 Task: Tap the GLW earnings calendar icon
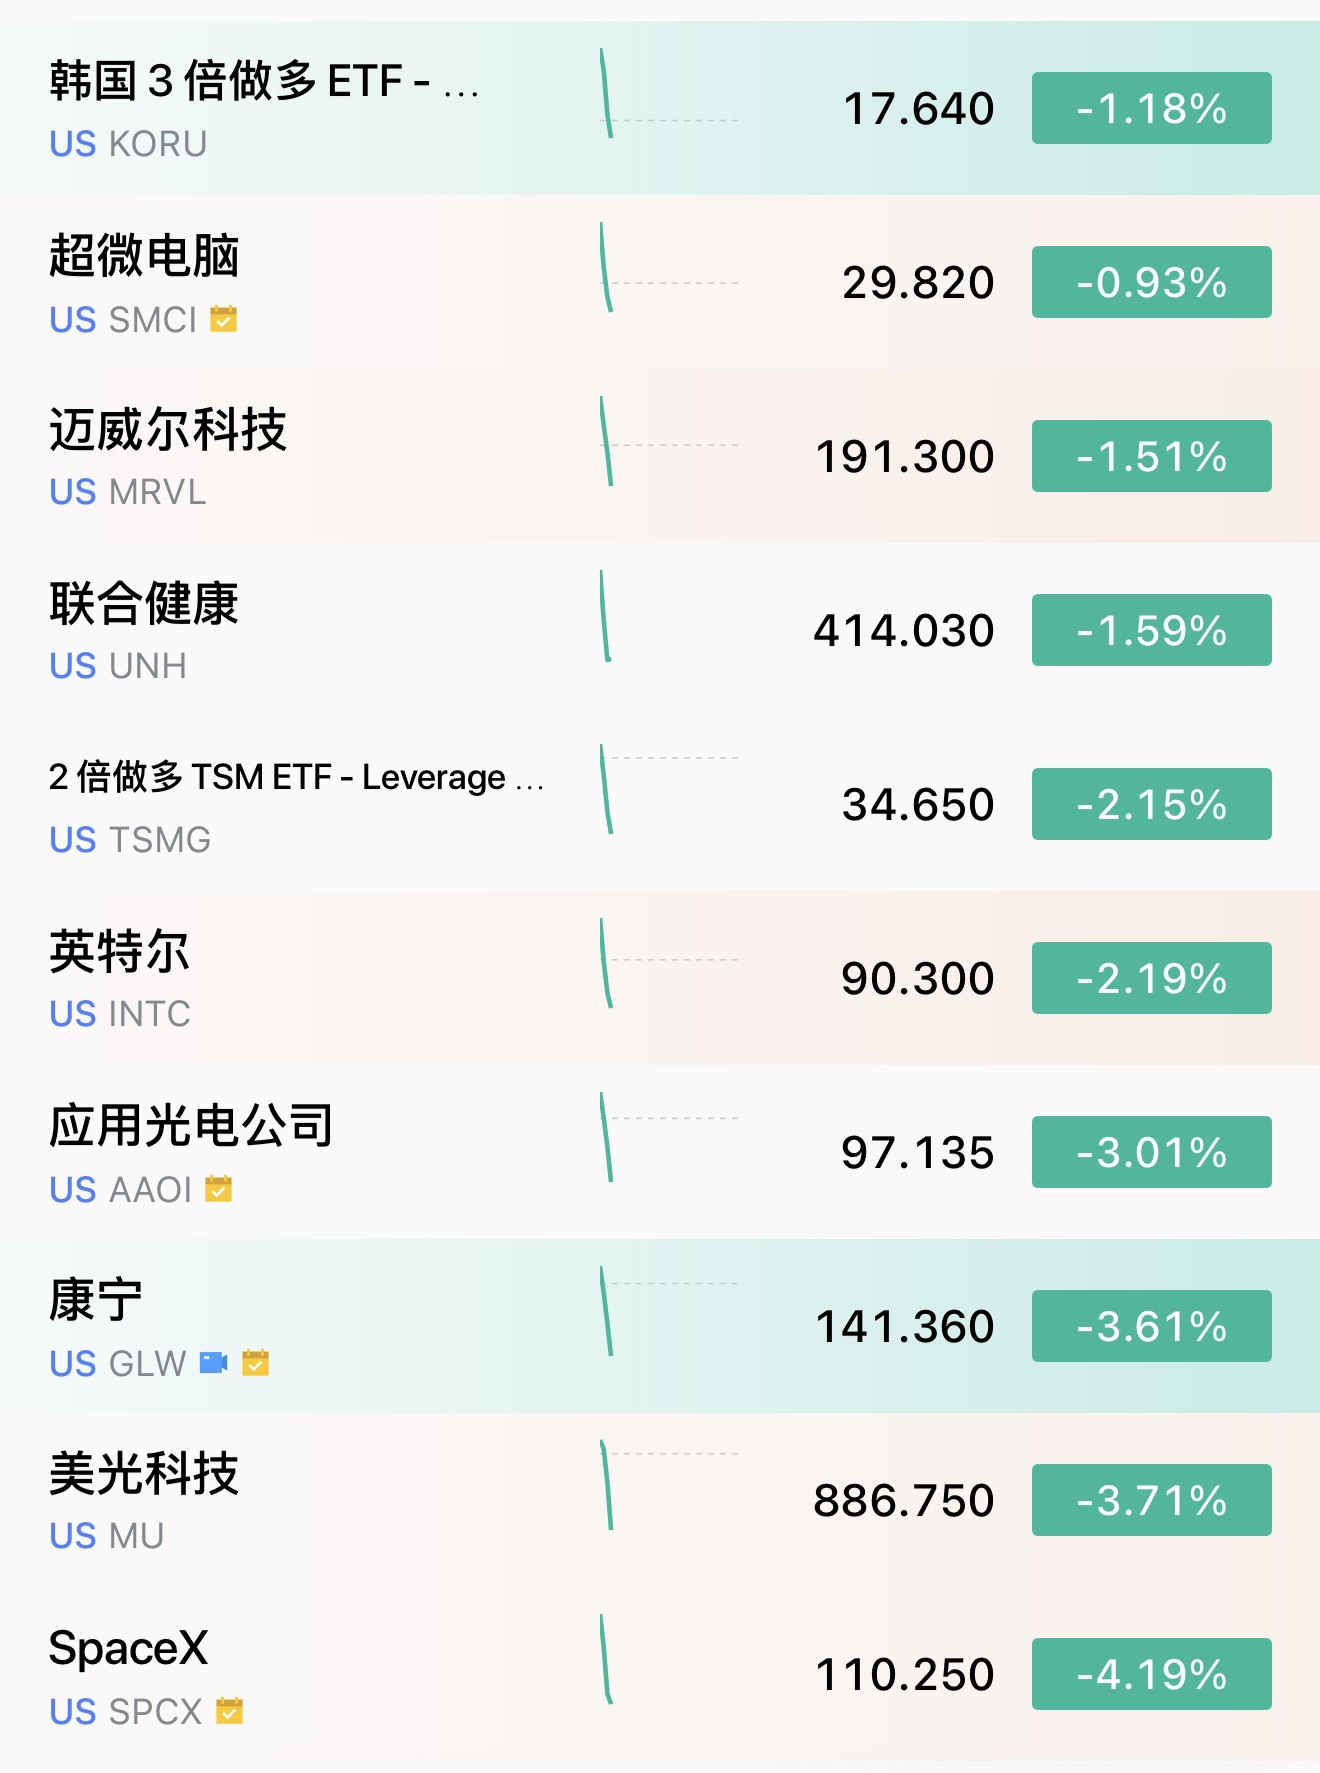click(x=256, y=1363)
